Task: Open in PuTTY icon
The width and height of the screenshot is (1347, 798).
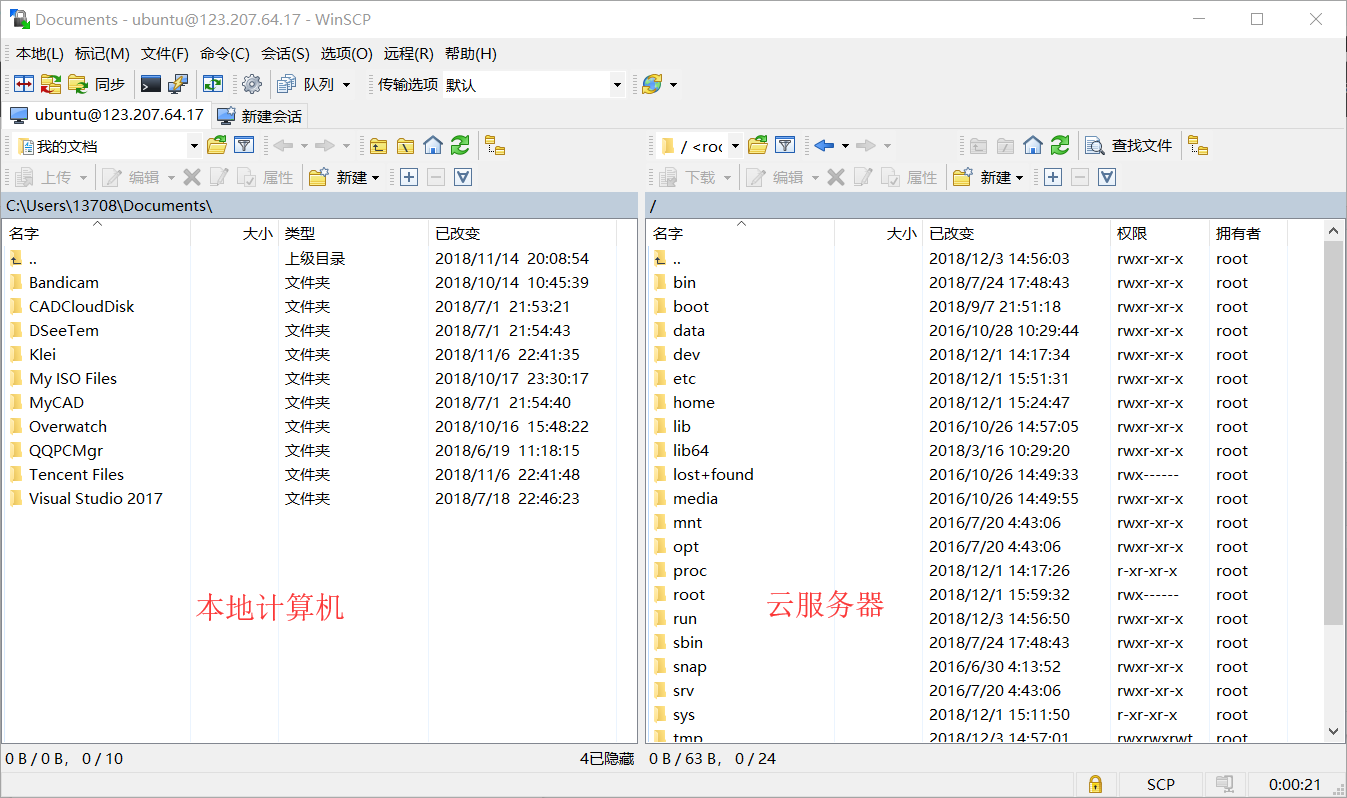Action: [x=178, y=85]
